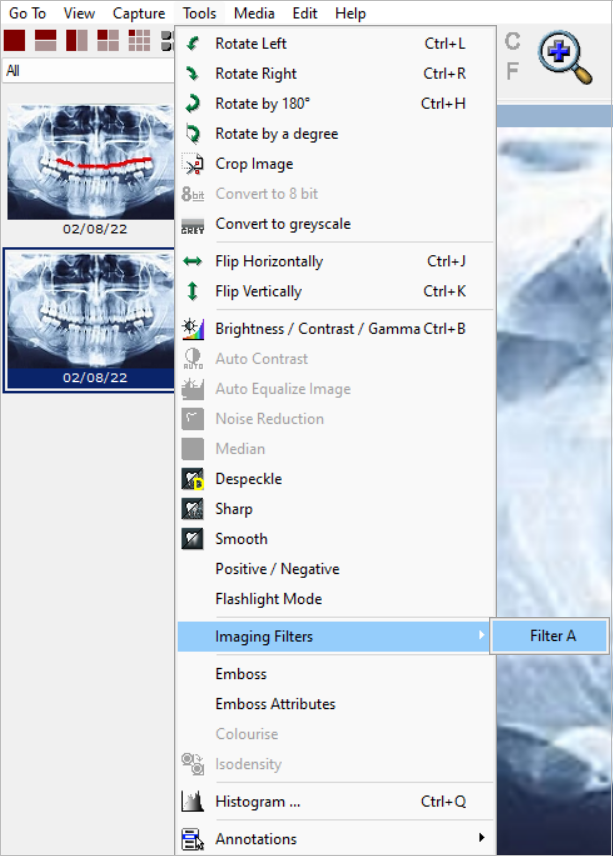Click the Flip Horizontally arrow icon
Image resolution: width=613 pixels, height=856 pixels.
tap(193, 262)
